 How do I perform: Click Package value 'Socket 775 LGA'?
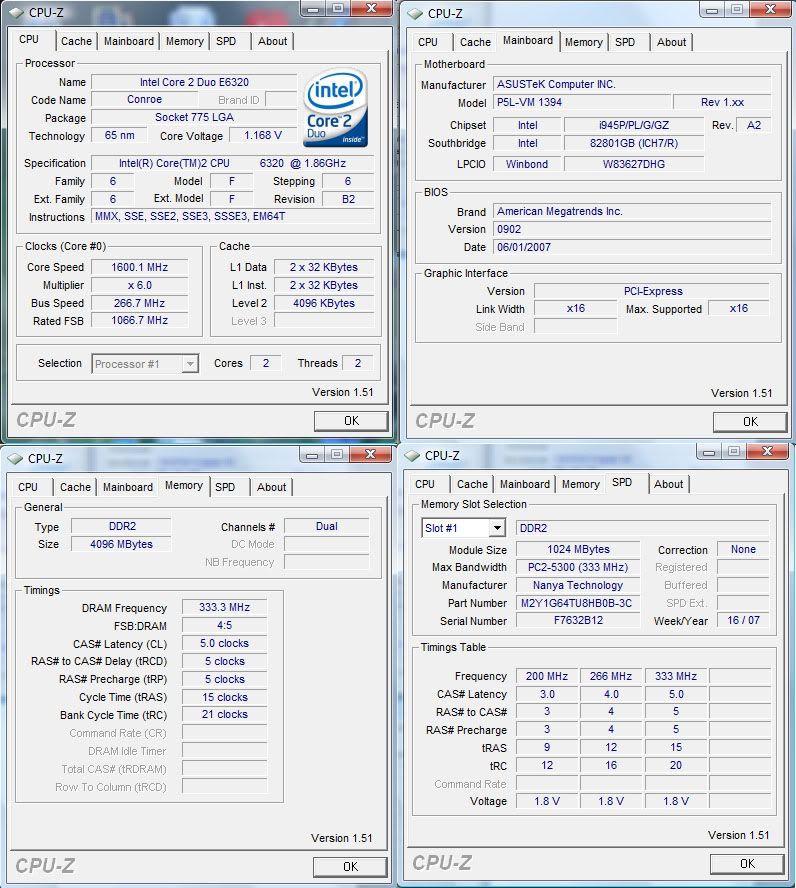coord(194,117)
